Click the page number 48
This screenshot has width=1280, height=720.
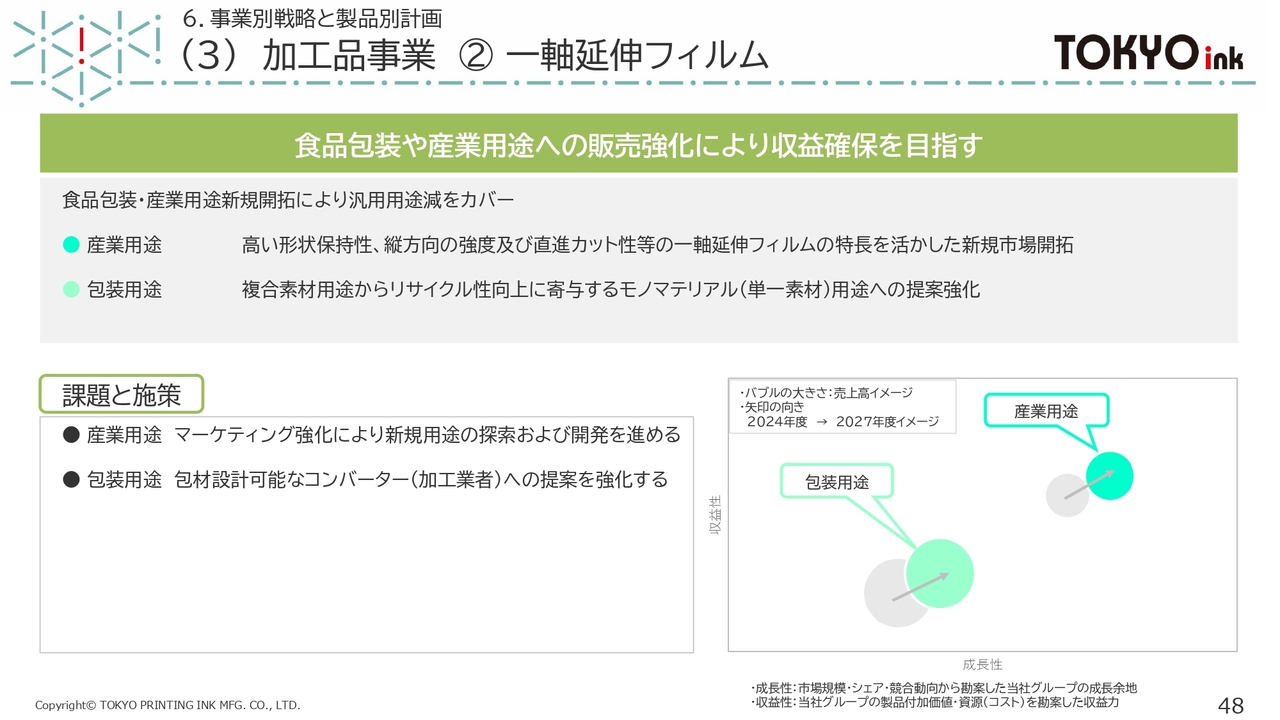pos(1231,704)
